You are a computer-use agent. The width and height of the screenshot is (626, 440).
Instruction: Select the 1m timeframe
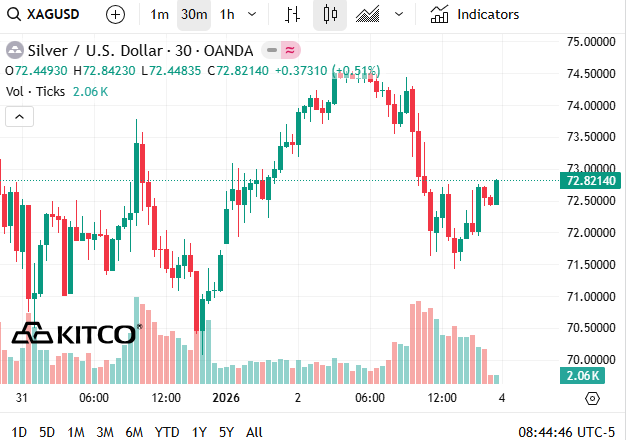pos(159,15)
